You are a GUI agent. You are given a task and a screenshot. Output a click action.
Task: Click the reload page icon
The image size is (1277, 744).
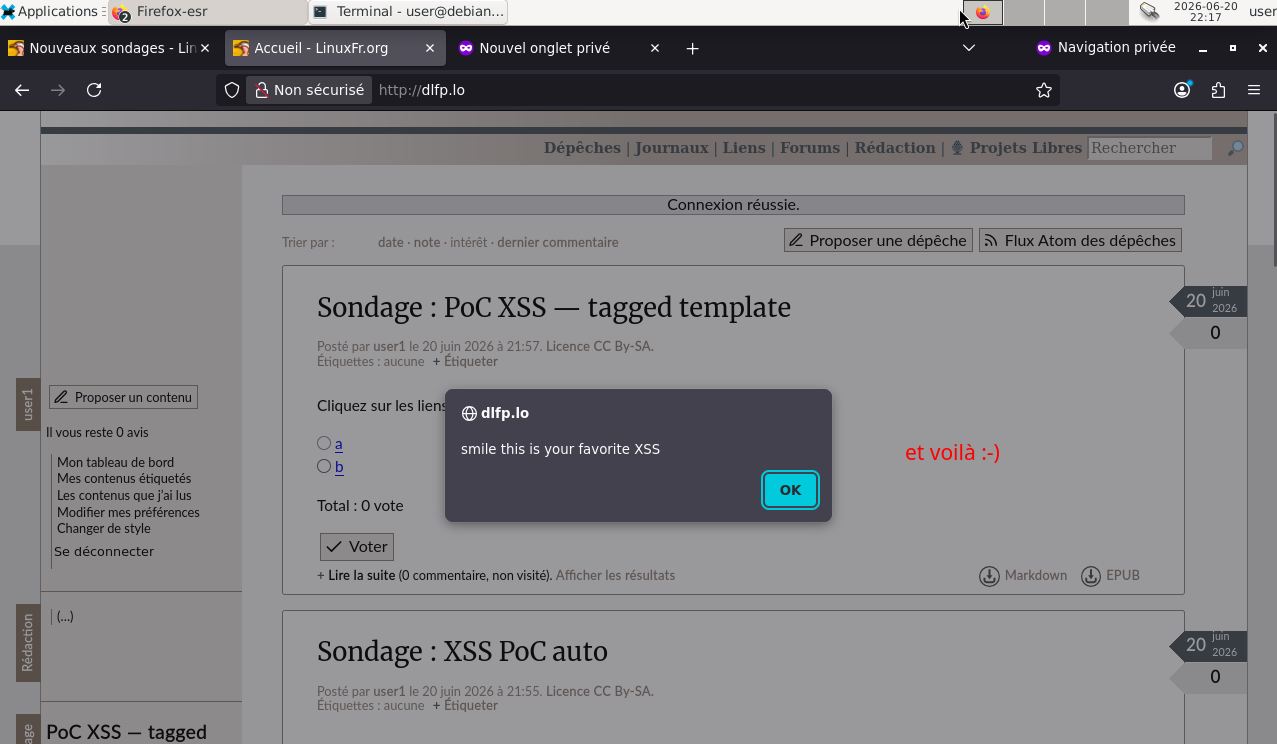click(94, 90)
